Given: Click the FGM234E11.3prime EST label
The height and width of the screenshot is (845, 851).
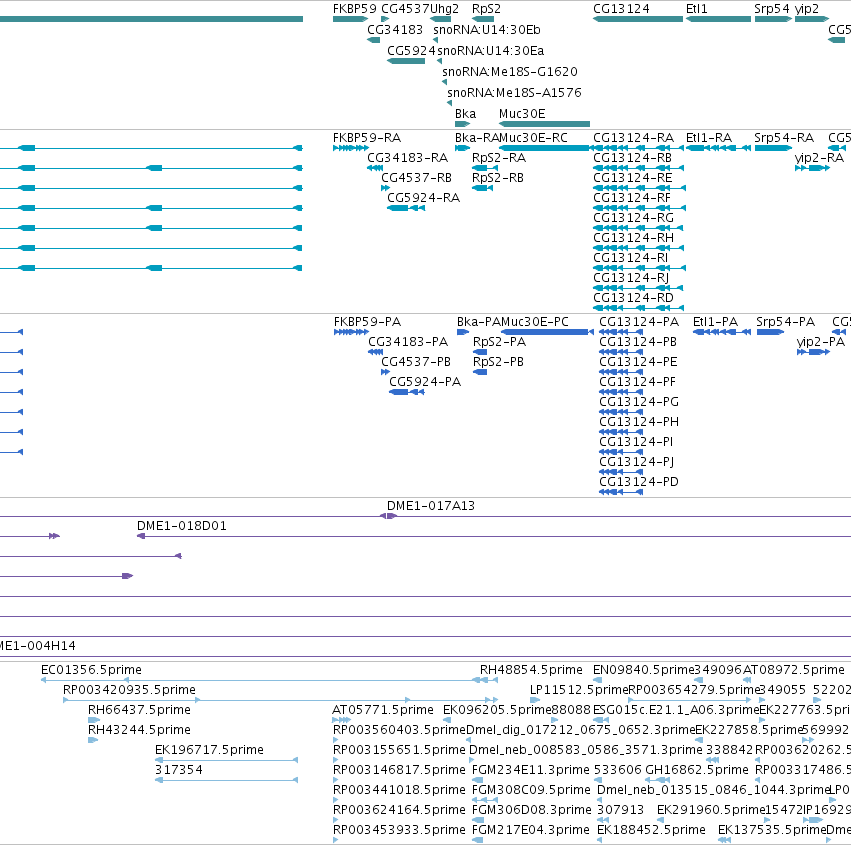Looking at the screenshot, I should click(x=531, y=770).
